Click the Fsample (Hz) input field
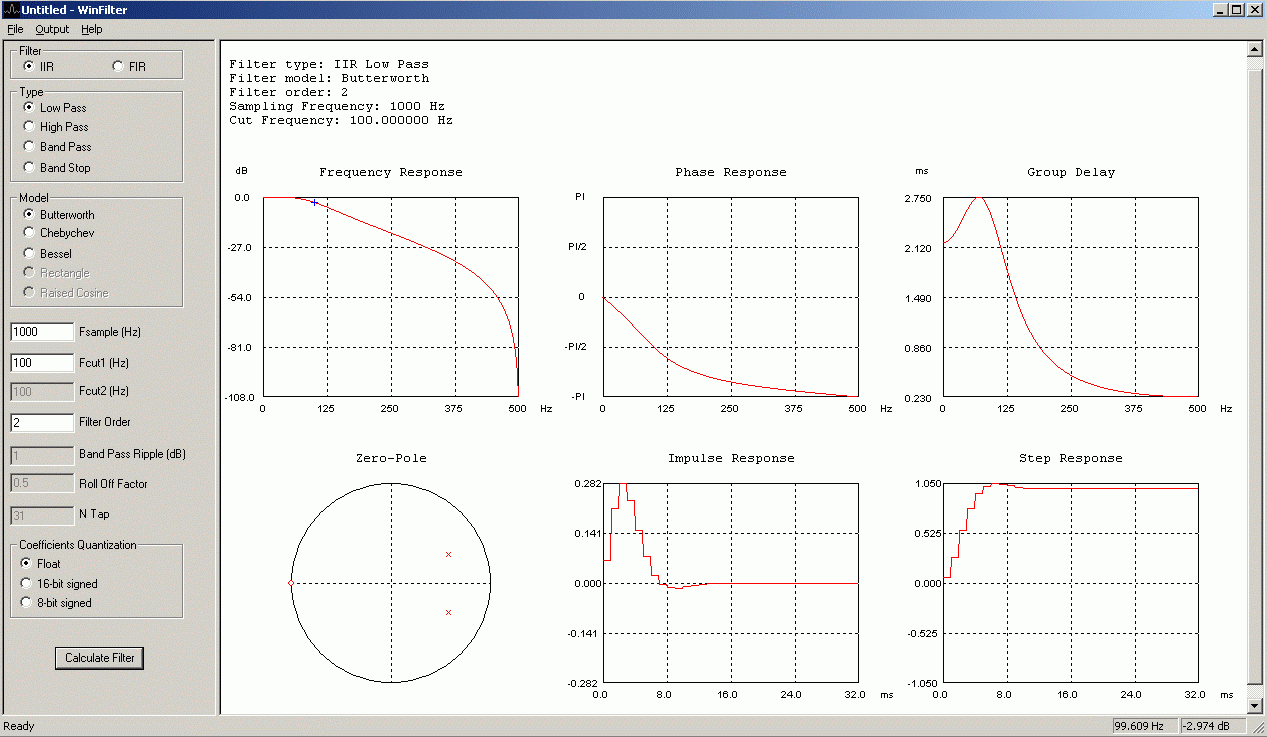1267x737 pixels. pyautogui.click(x=42, y=332)
